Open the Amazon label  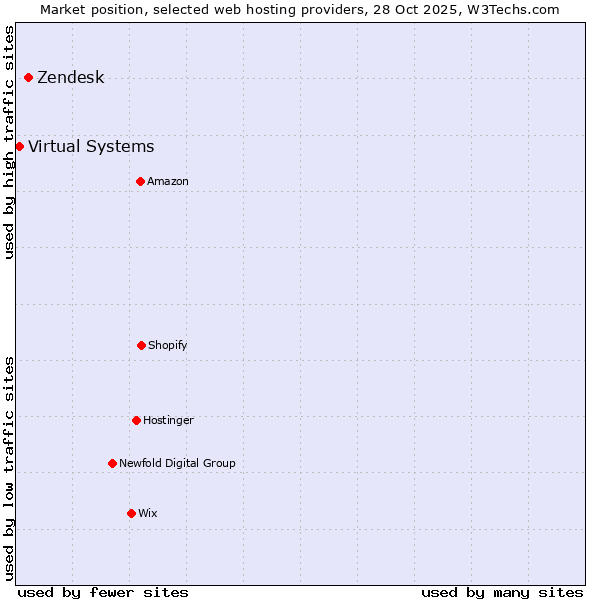tap(167, 181)
